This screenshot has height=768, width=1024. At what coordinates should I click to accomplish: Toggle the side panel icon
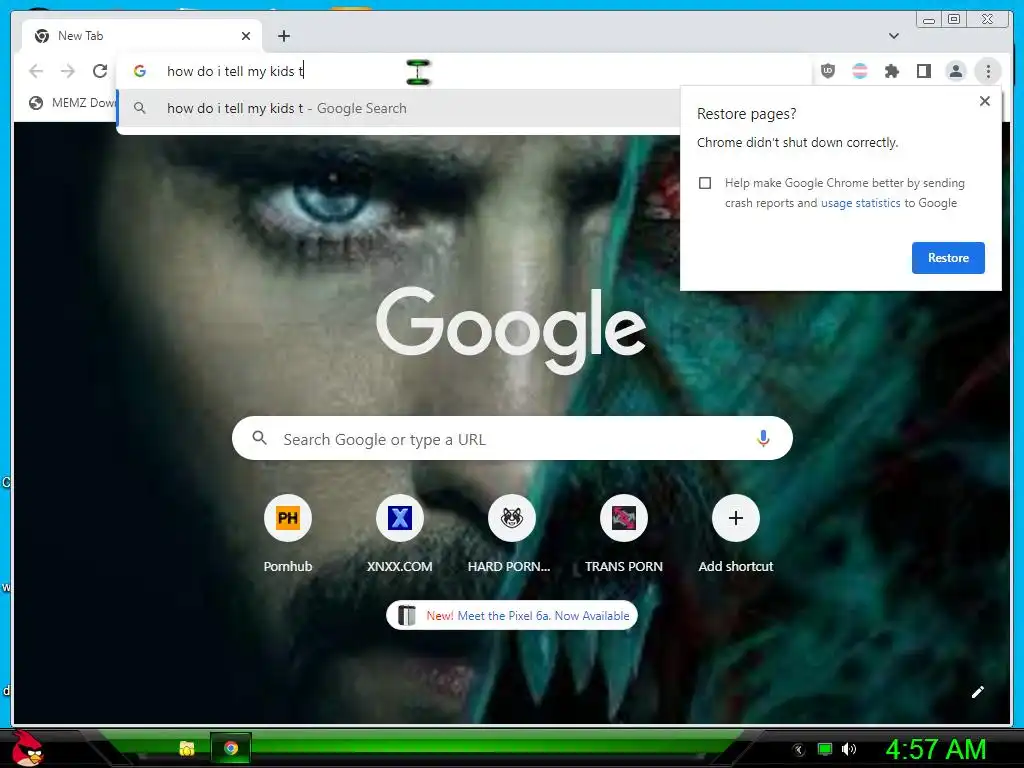[924, 71]
